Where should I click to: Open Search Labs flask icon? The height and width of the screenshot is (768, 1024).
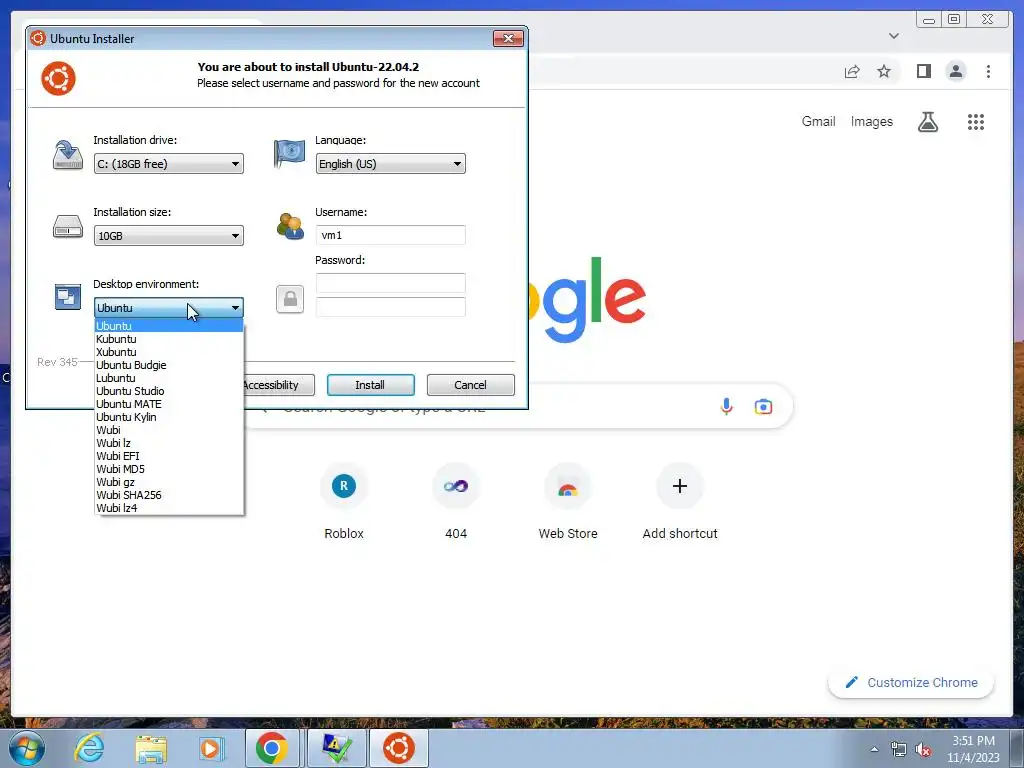point(927,121)
